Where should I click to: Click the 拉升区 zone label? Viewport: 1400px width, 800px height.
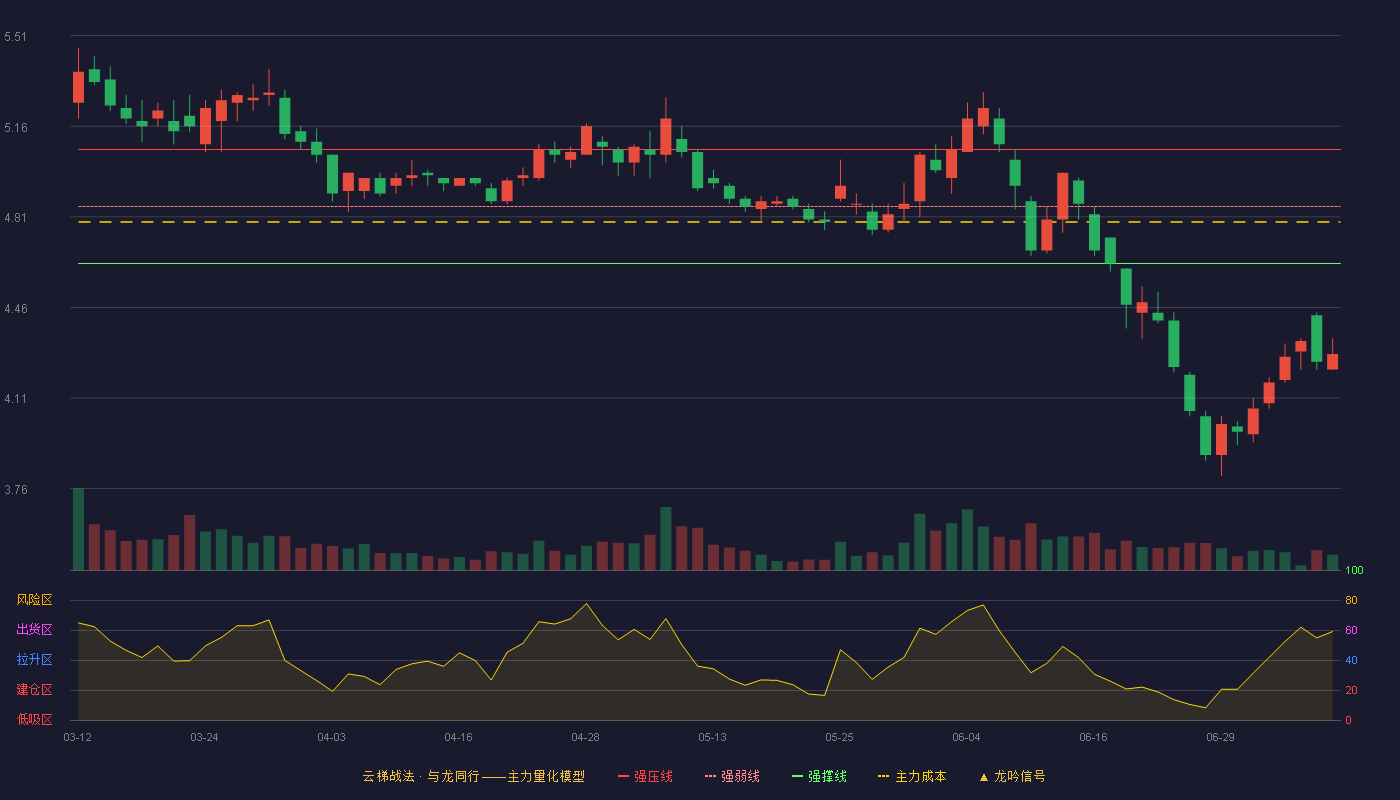tap(34, 660)
